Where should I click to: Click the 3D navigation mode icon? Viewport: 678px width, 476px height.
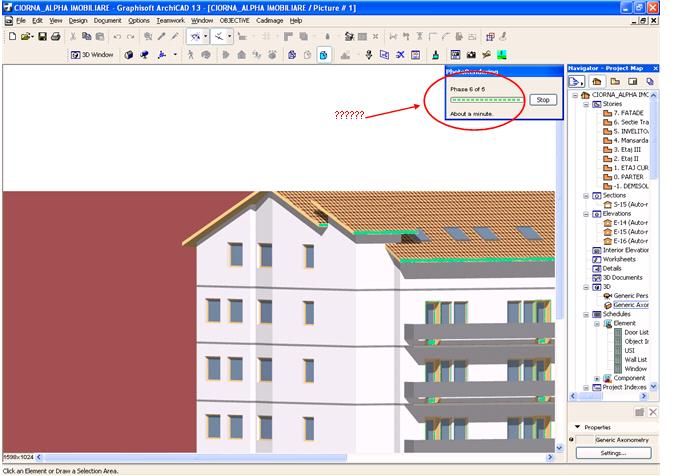(162, 55)
